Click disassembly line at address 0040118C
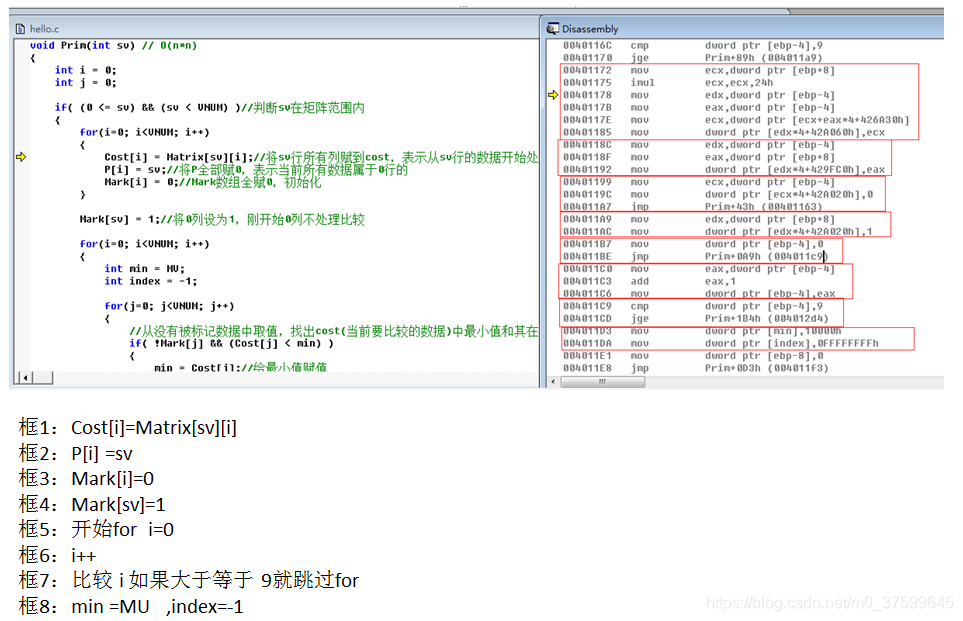The image size is (963, 621). pos(699,145)
